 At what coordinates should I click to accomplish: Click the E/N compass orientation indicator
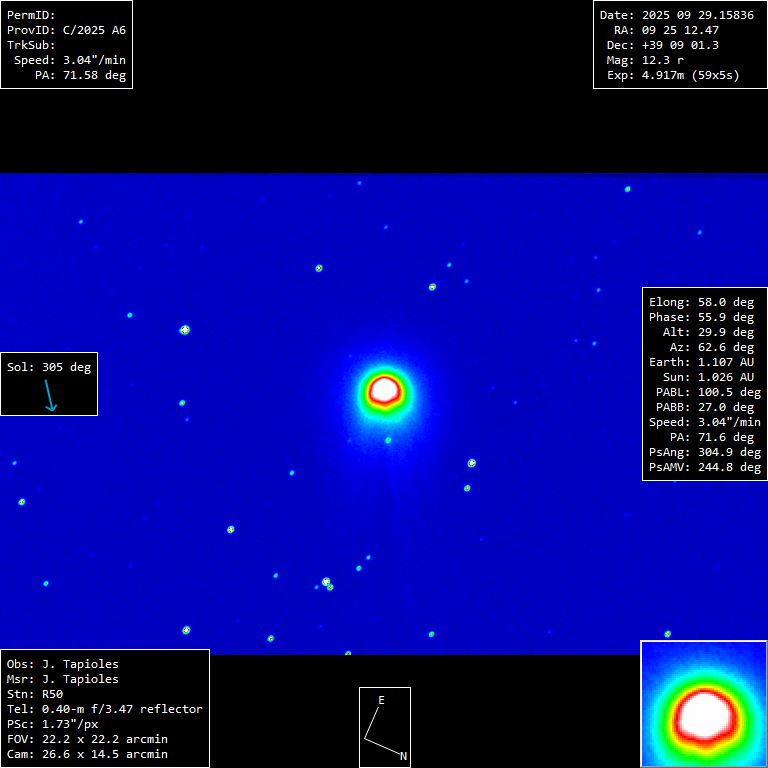385,727
